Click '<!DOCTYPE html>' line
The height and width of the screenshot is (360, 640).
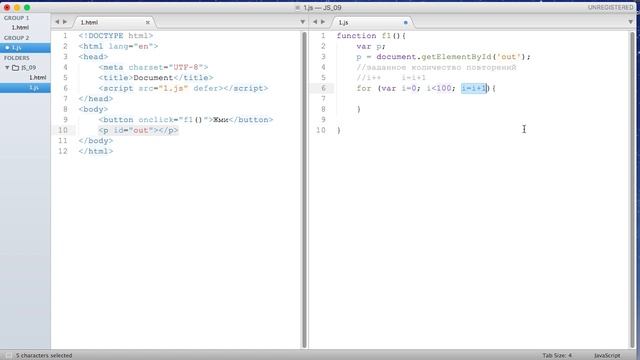[116, 36]
